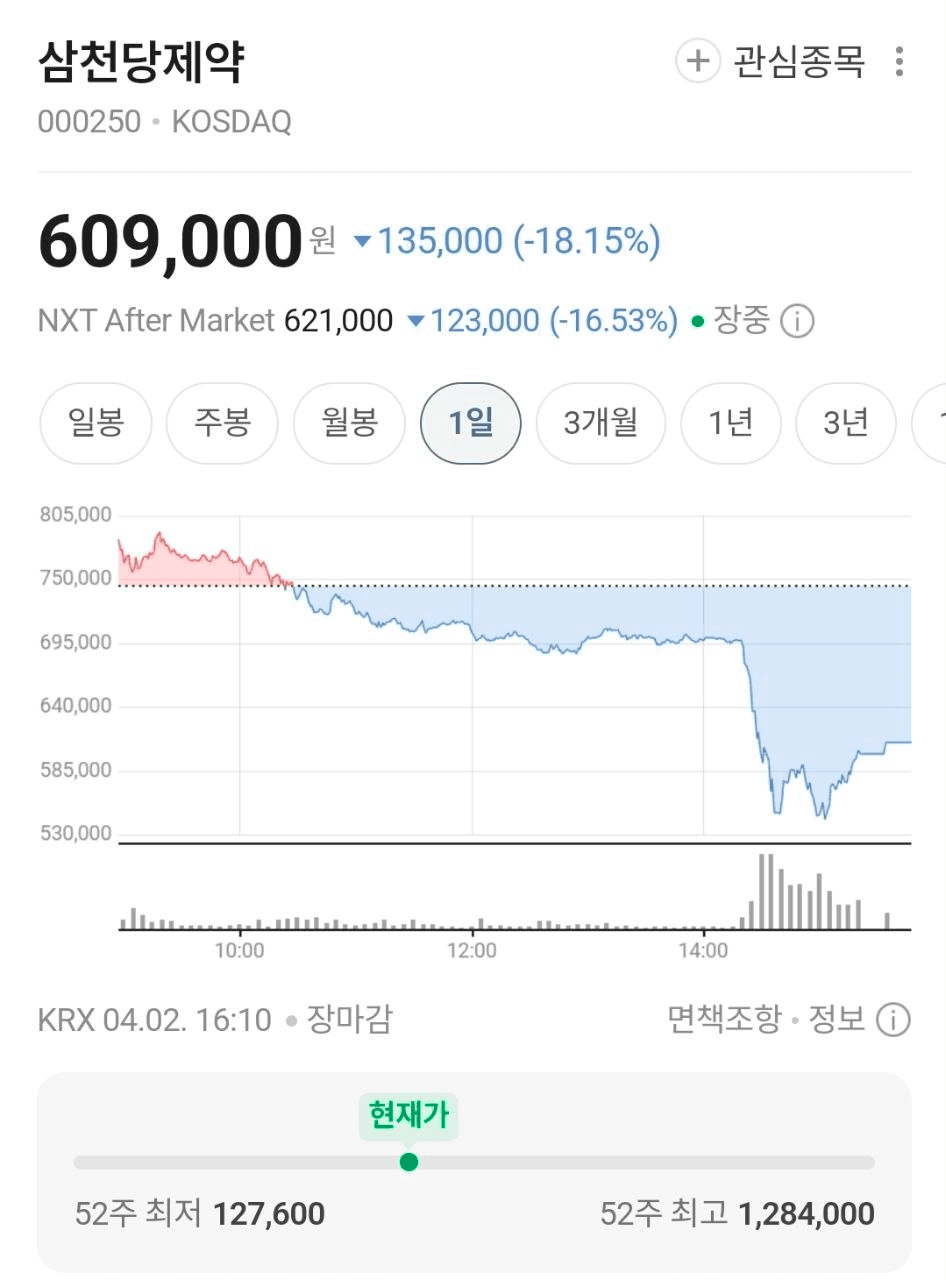
Task: Tap the plus icon beside 관심종목
Action: [x=698, y=62]
